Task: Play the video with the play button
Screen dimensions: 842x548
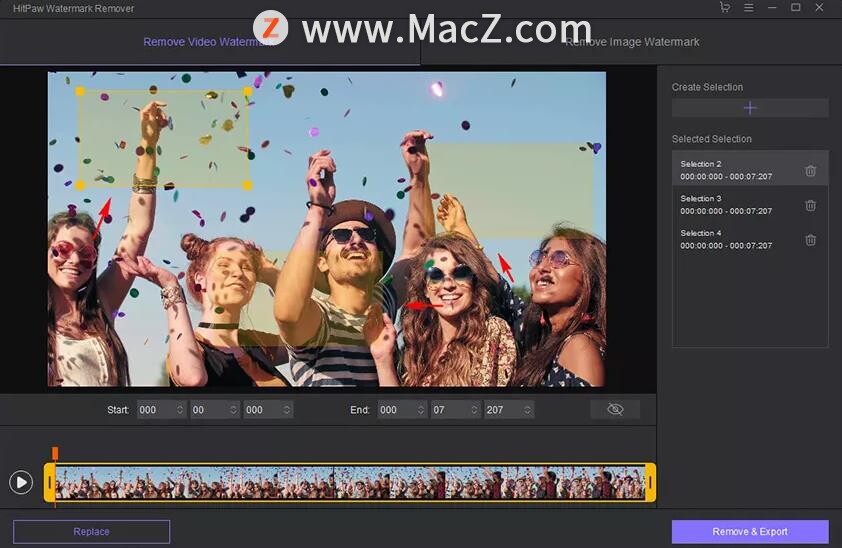Action: pos(21,482)
